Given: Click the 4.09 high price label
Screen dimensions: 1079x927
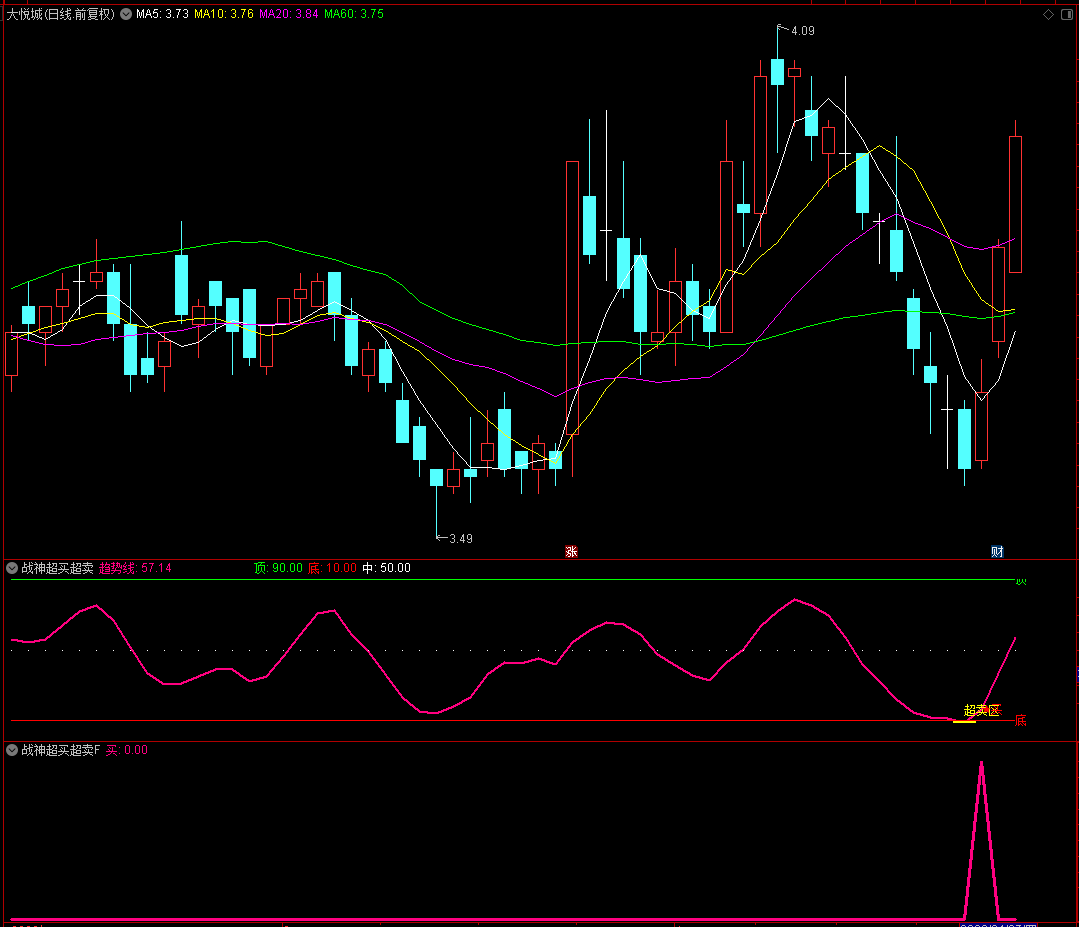Looking at the screenshot, I should [802, 31].
